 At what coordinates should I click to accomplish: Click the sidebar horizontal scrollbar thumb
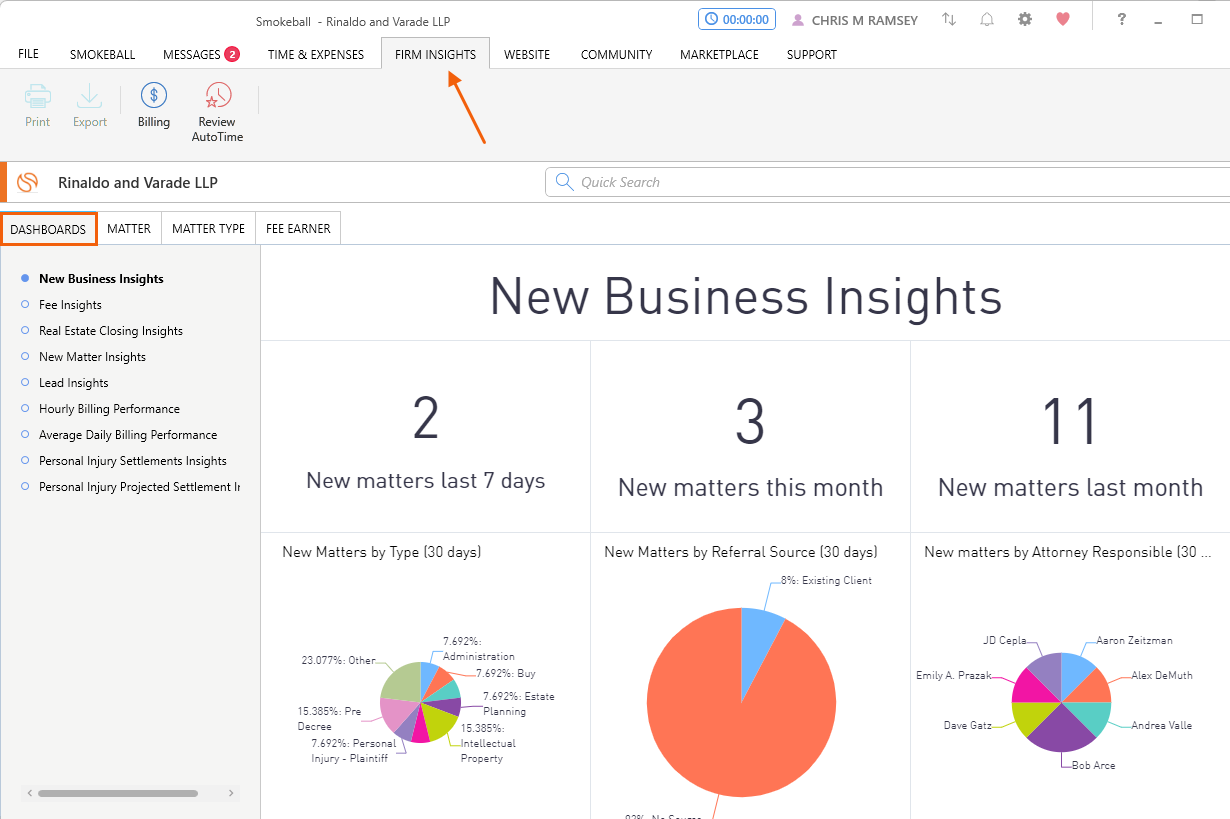pyautogui.click(x=117, y=793)
